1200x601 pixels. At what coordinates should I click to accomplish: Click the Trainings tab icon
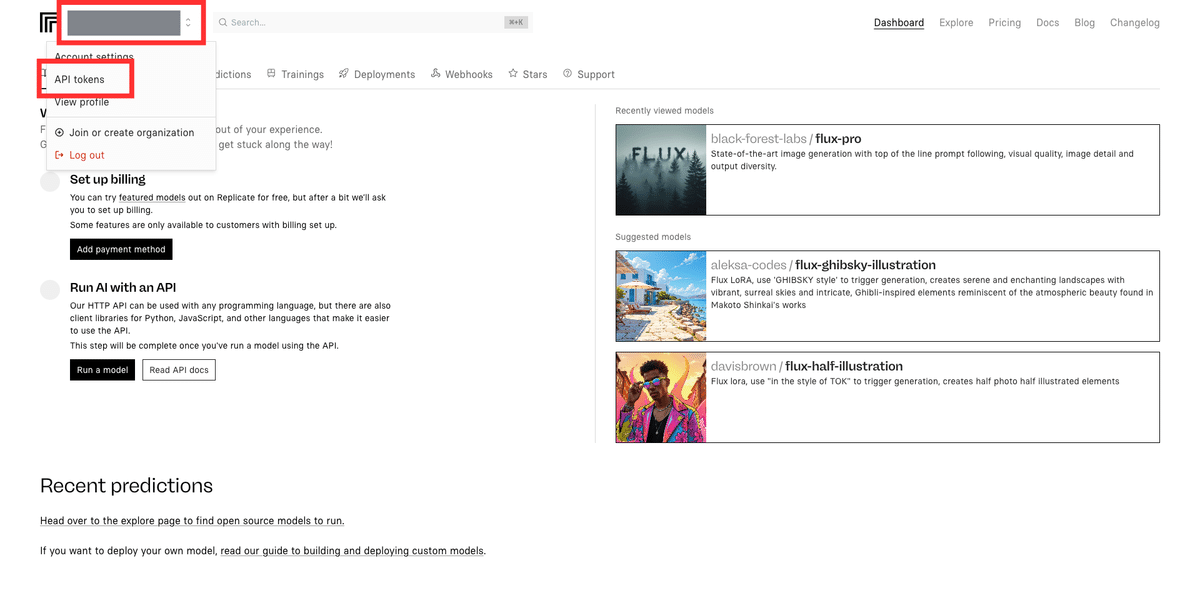pyautogui.click(x=271, y=74)
